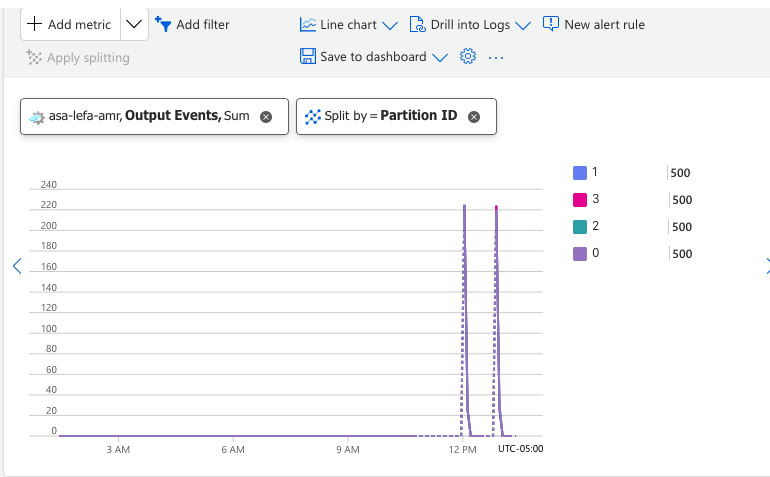The image size is (770, 477).
Task: Click the Add filter label
Action: 203,25
